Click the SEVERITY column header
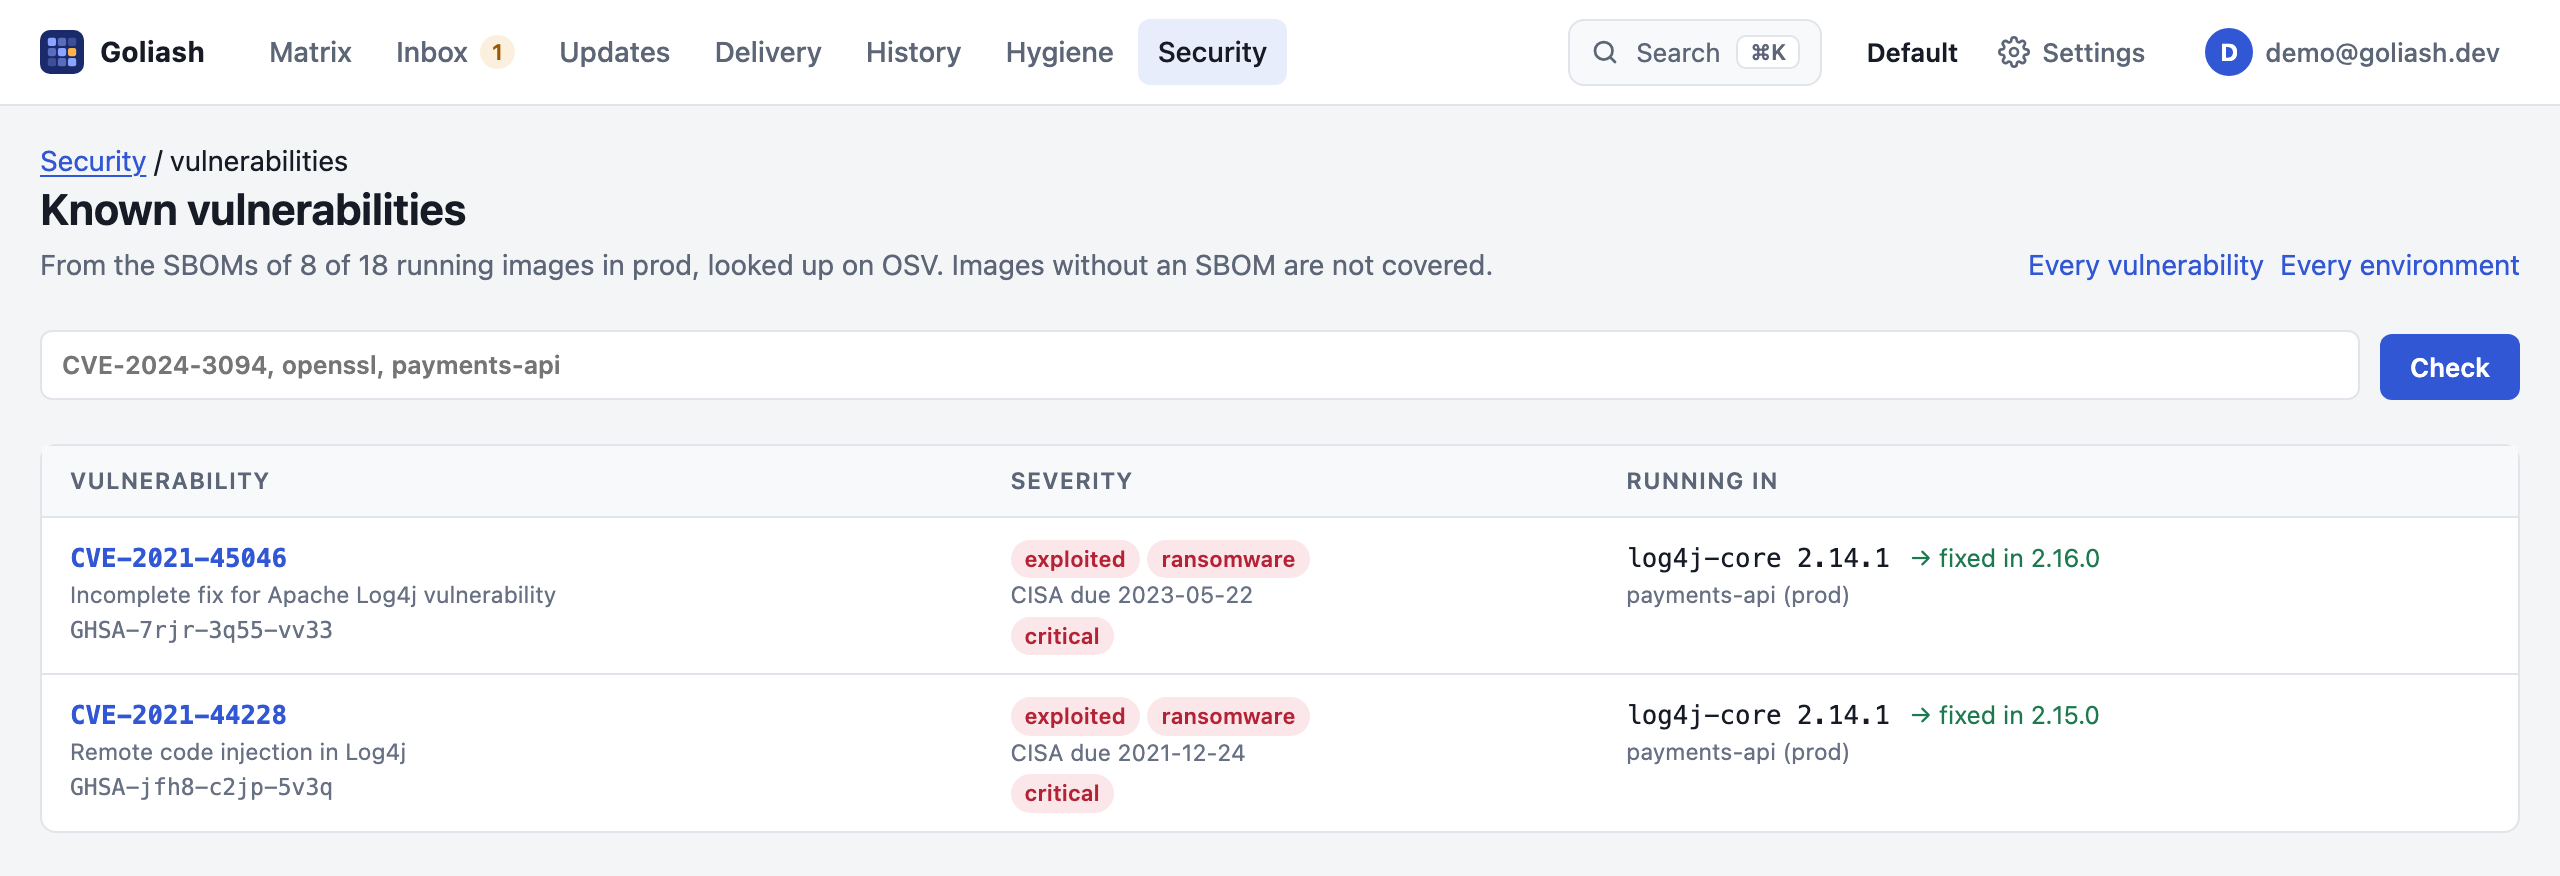Viewport: 2560px width, 876px height. (x=1071, y=481)
